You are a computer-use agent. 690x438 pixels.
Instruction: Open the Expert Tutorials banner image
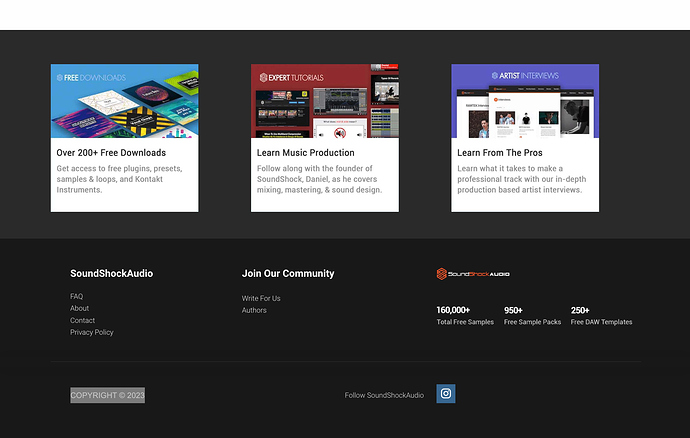(325, 101)
